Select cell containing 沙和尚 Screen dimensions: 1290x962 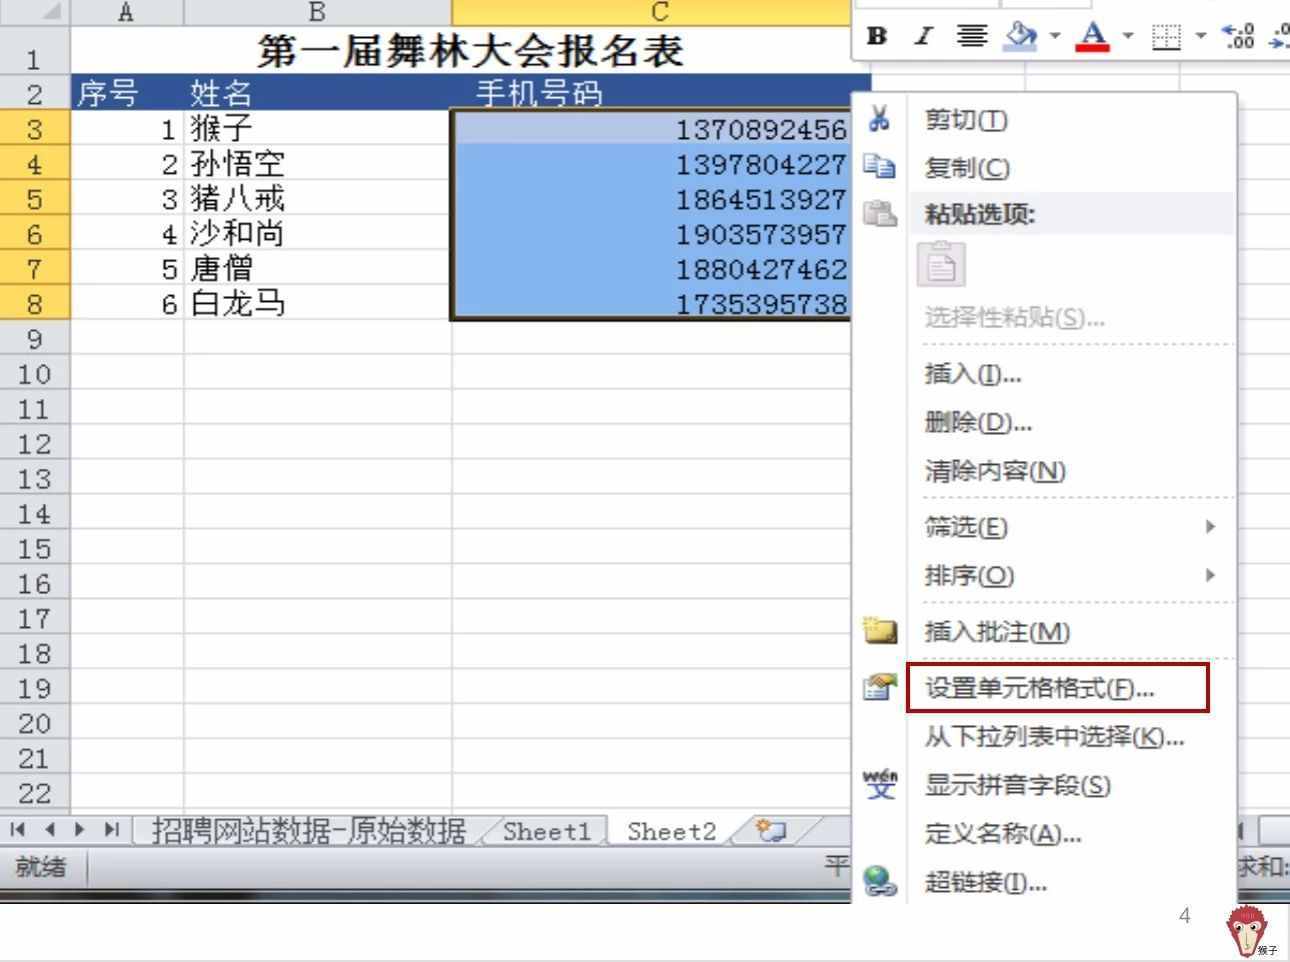(318, 233)
